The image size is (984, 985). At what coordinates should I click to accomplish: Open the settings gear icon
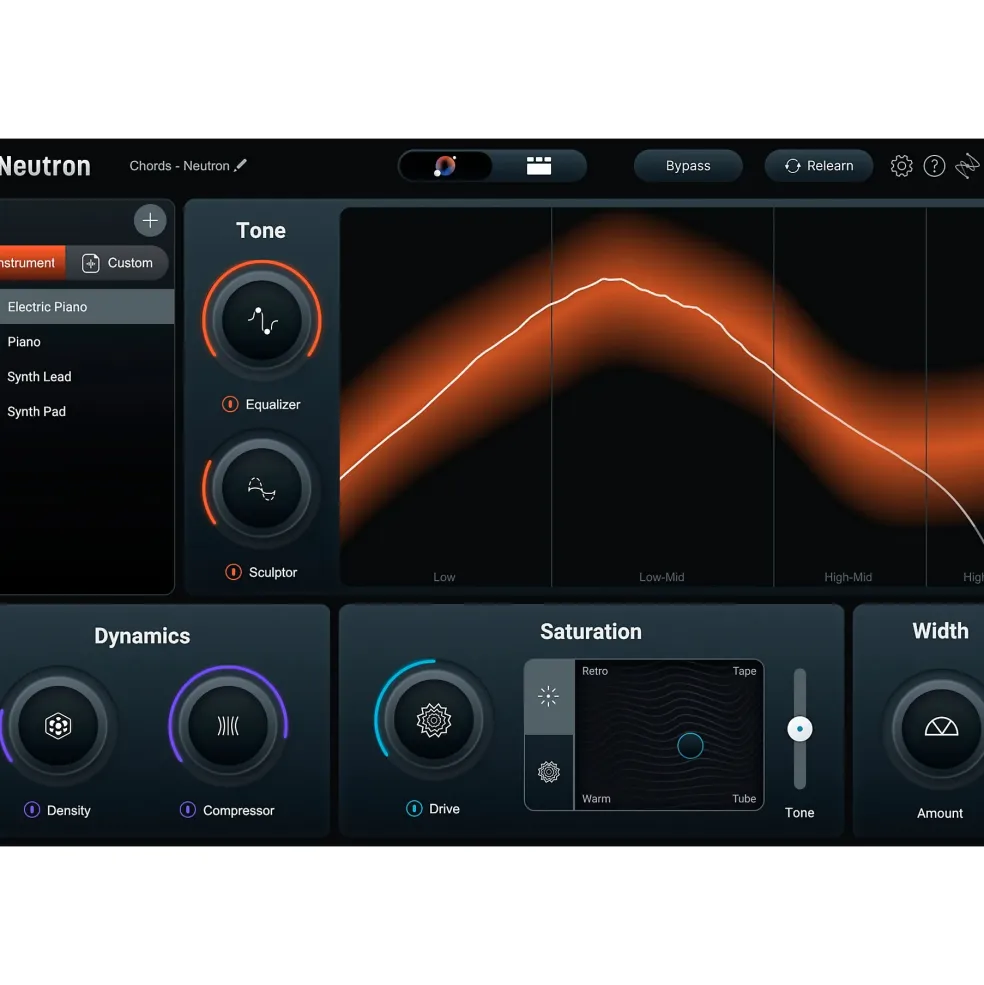(901, 166)
